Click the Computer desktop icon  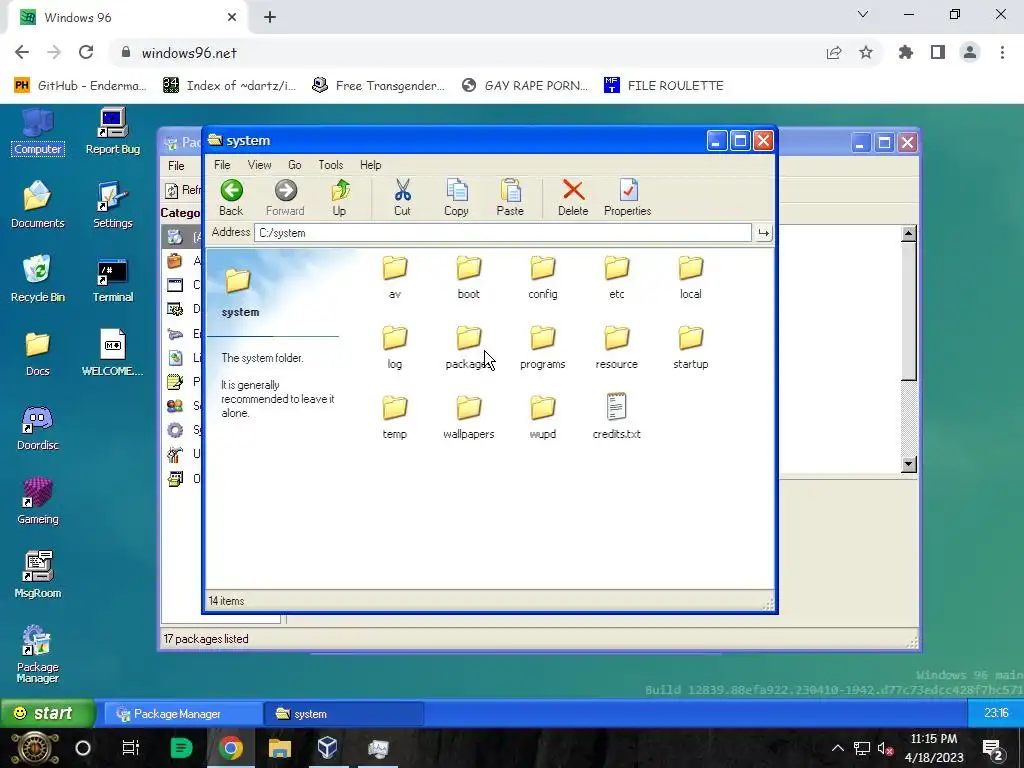38,133
